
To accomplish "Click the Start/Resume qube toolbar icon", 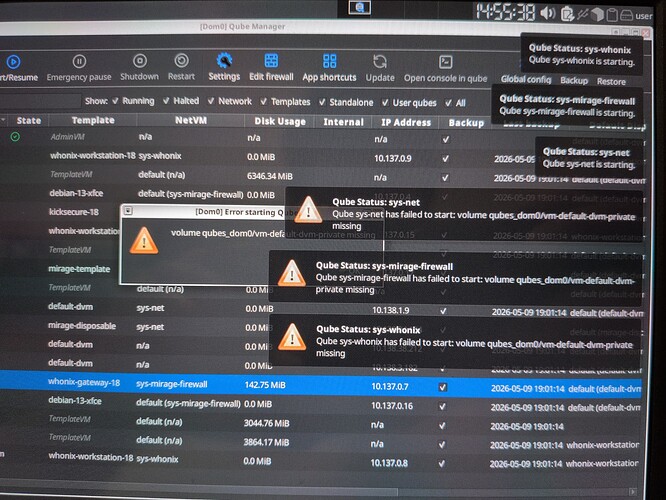I will tap(13, 62).
